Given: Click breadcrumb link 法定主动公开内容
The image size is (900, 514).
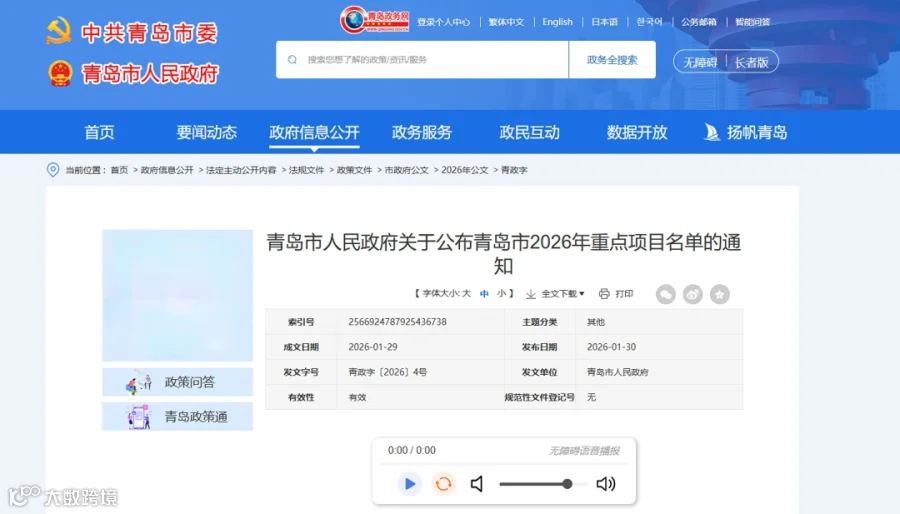Looking at the screenshot, I should coord(241,170).
